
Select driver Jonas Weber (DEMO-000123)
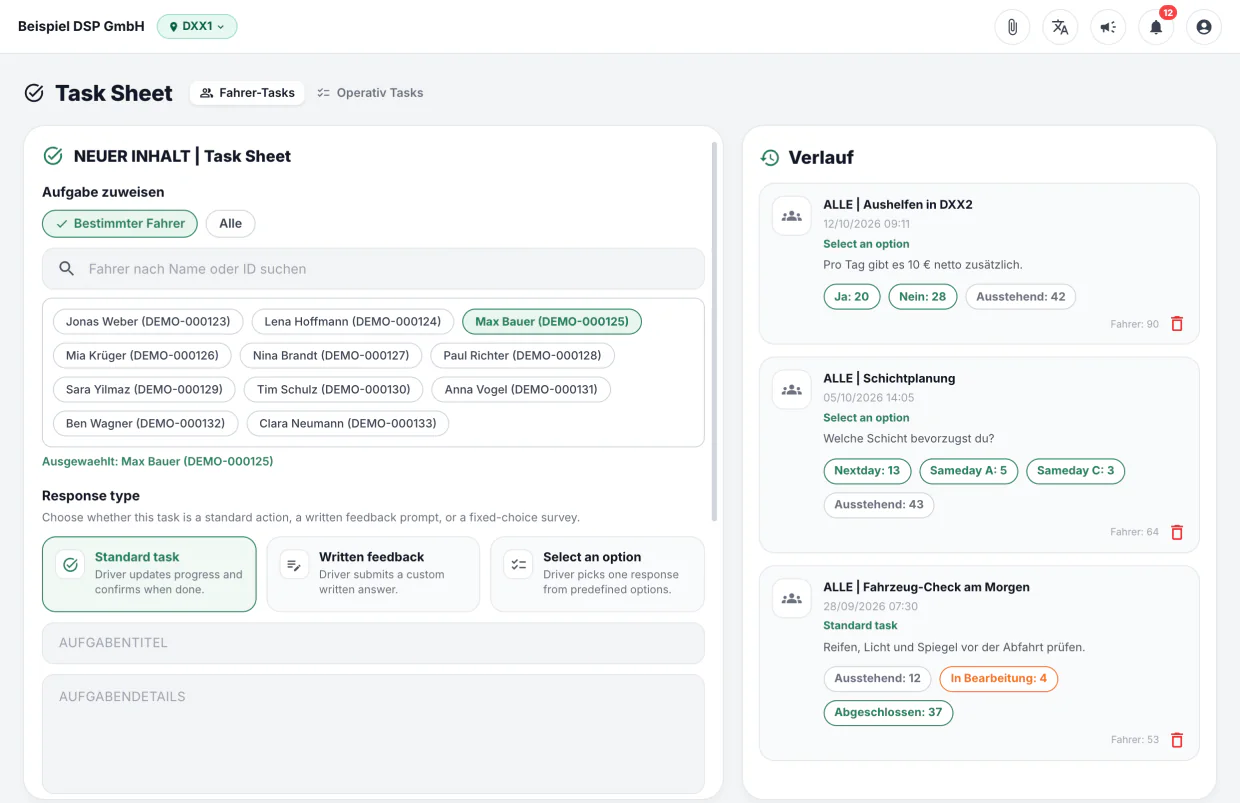148,321
